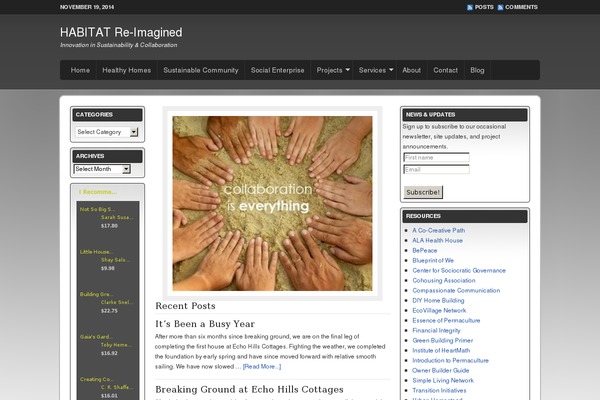The height and width of the screenshot is (400, 600).
Task: Click the Comments RSS feed icon
Action: [501, 7]
